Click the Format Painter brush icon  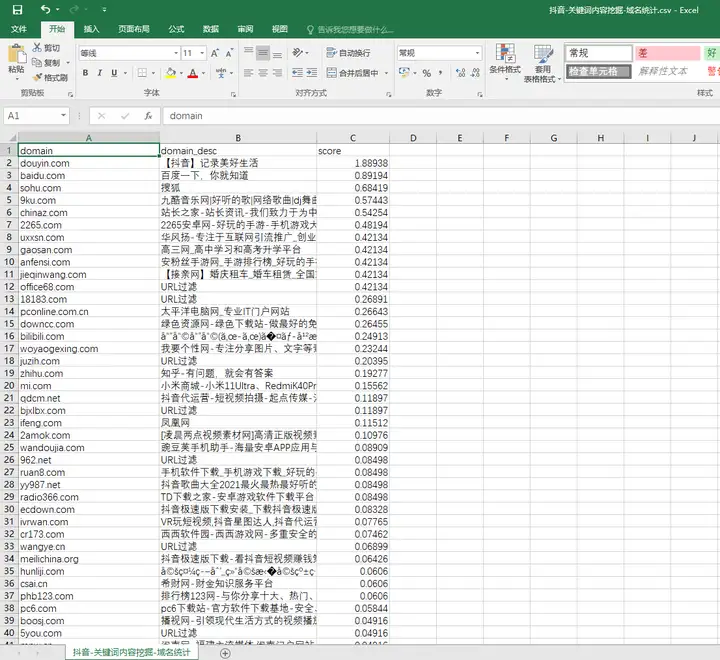(x=37, y=77)
